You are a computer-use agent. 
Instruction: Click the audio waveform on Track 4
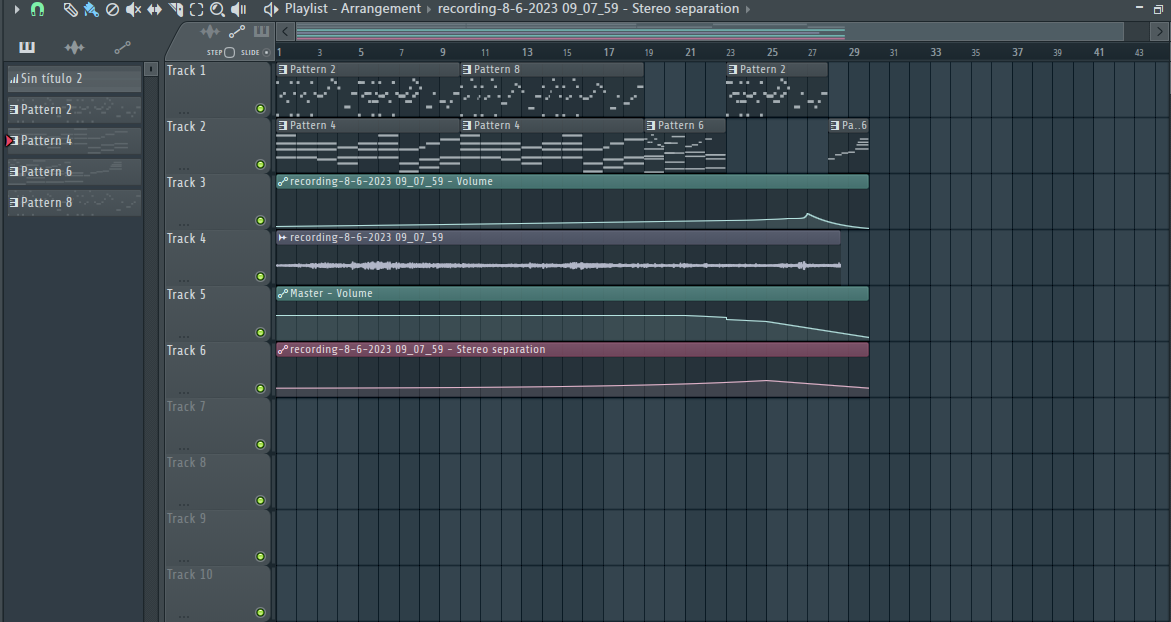click(559, 265)
